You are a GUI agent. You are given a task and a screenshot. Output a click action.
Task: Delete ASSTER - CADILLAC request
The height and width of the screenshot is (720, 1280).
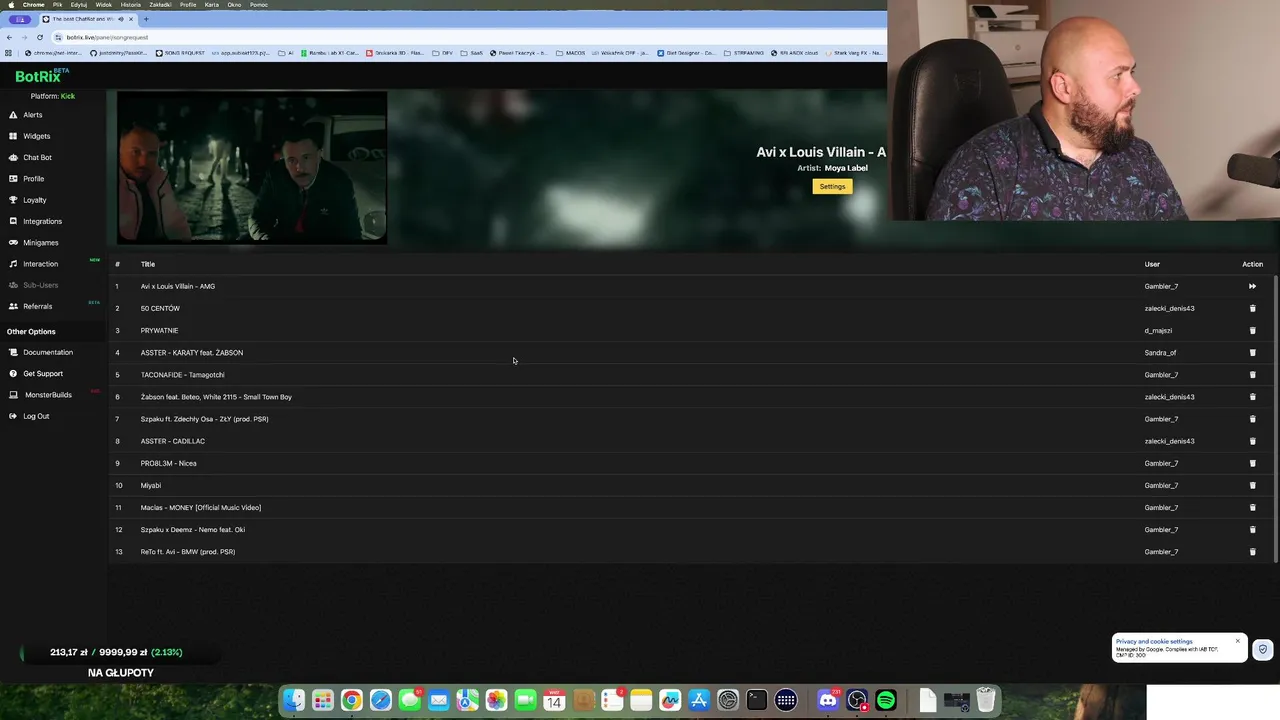[x=1252, y=441]
